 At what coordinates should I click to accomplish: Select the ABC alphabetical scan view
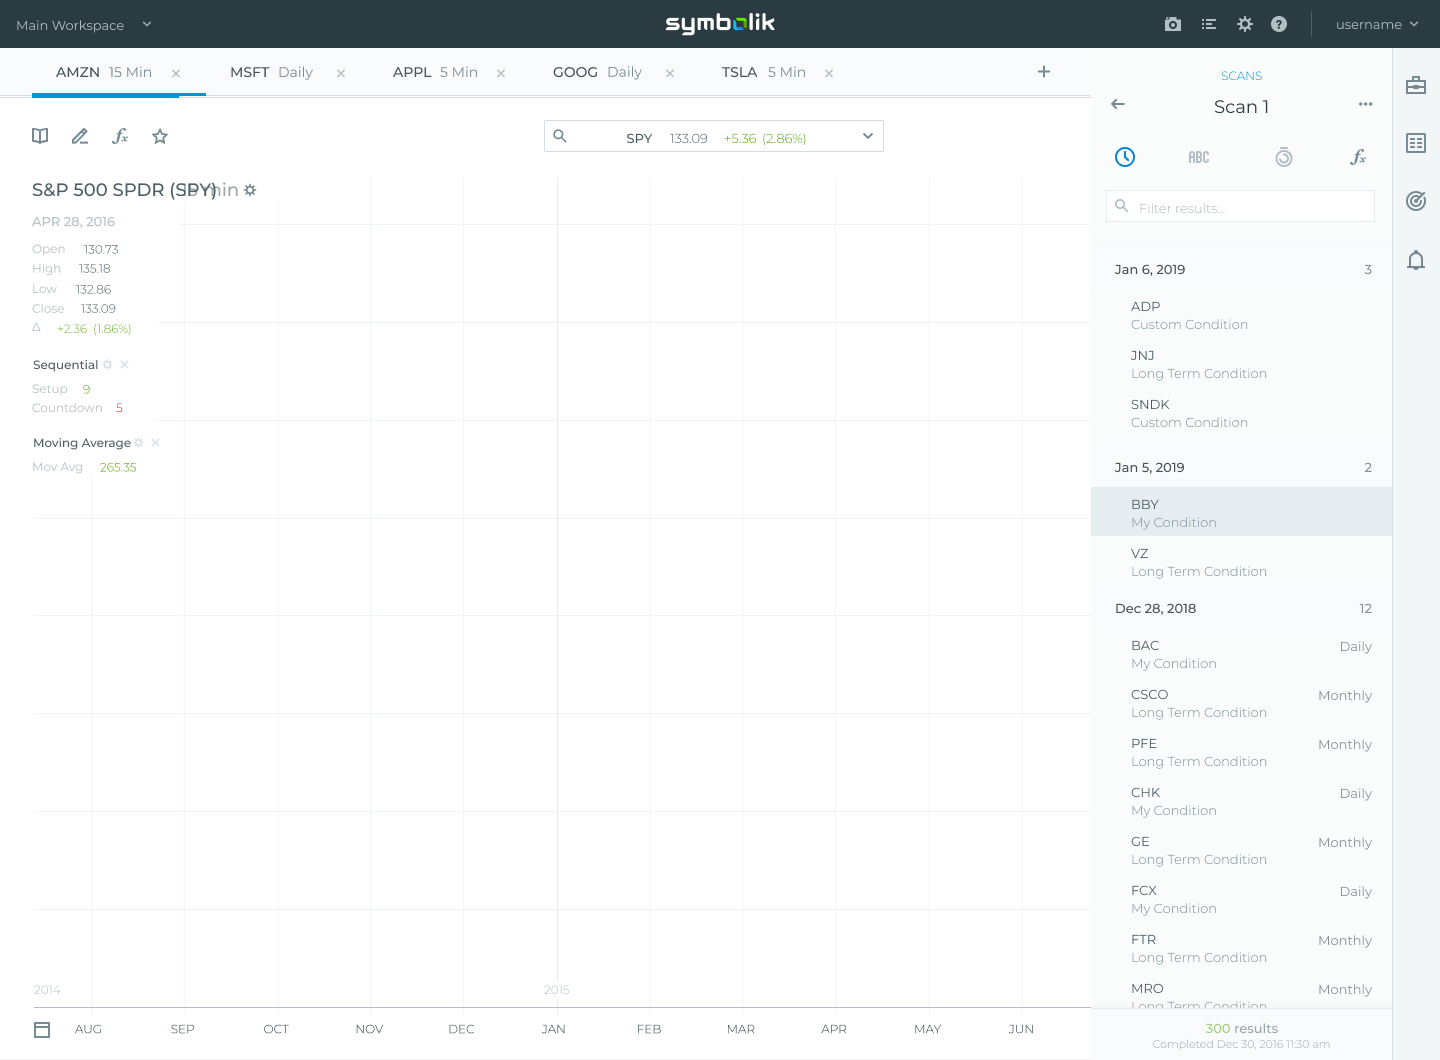(1199, 157)
